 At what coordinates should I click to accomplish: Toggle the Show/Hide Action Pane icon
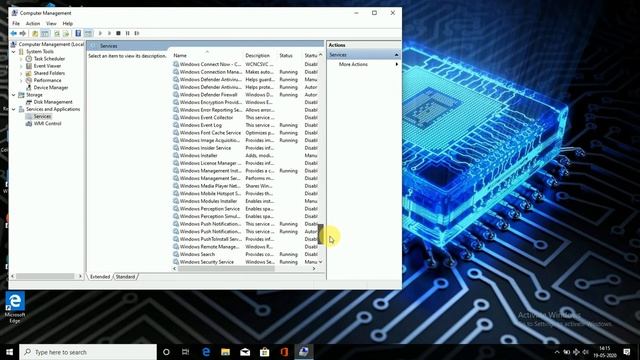tap(88, 33)
